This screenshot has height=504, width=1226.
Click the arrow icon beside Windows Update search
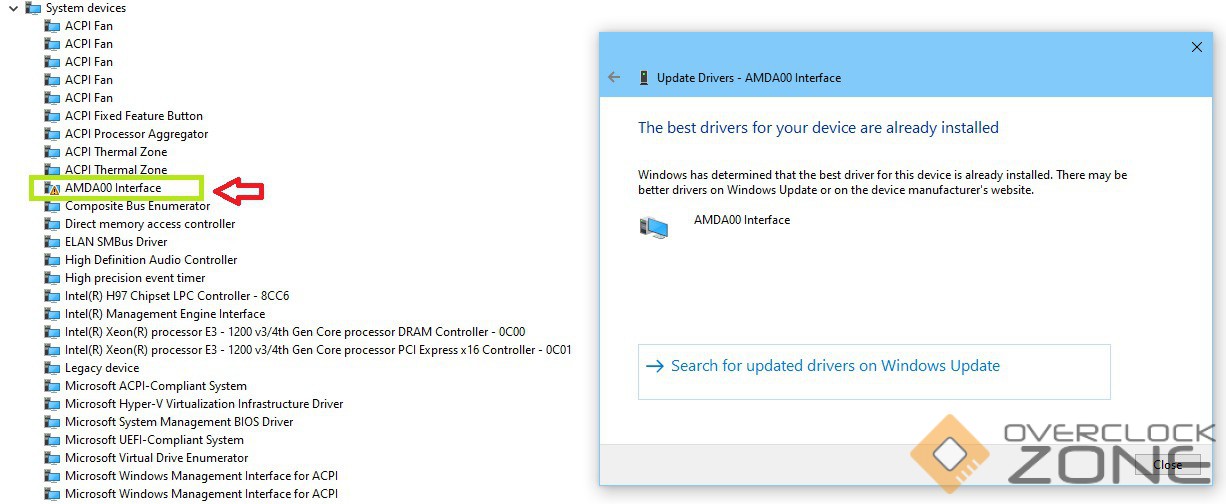(x=655, y=366)
